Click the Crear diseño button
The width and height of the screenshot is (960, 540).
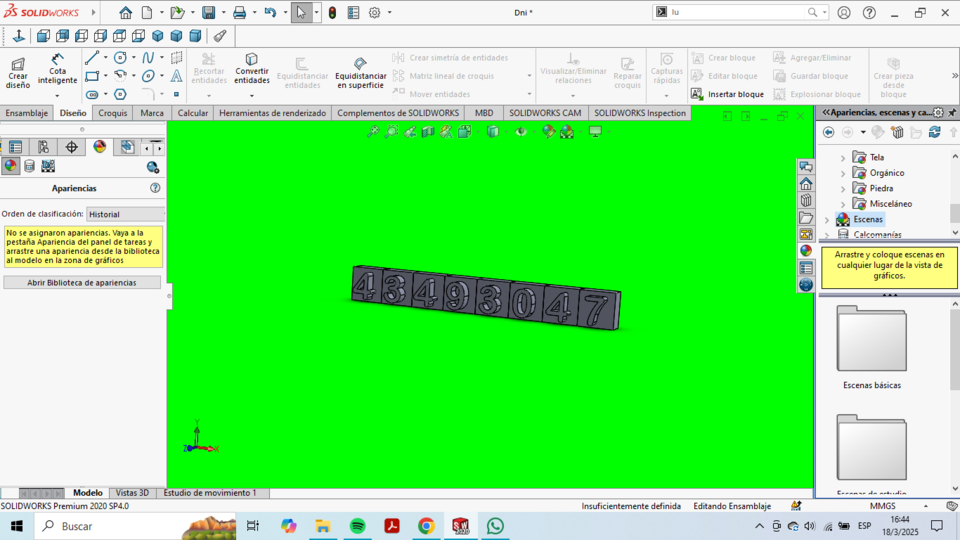pos(18,73)
